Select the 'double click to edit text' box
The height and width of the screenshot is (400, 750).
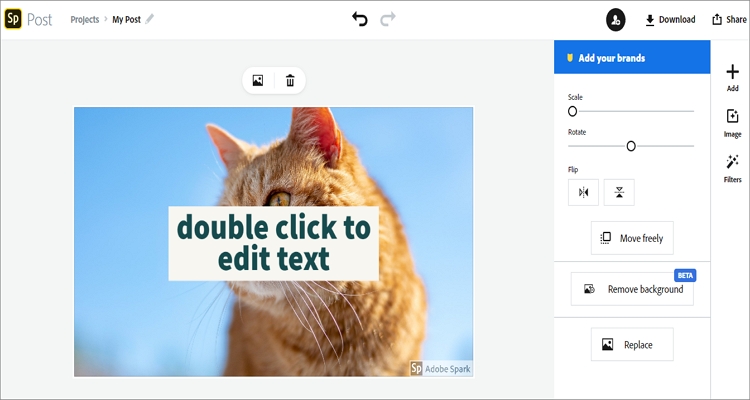(274, 243)
